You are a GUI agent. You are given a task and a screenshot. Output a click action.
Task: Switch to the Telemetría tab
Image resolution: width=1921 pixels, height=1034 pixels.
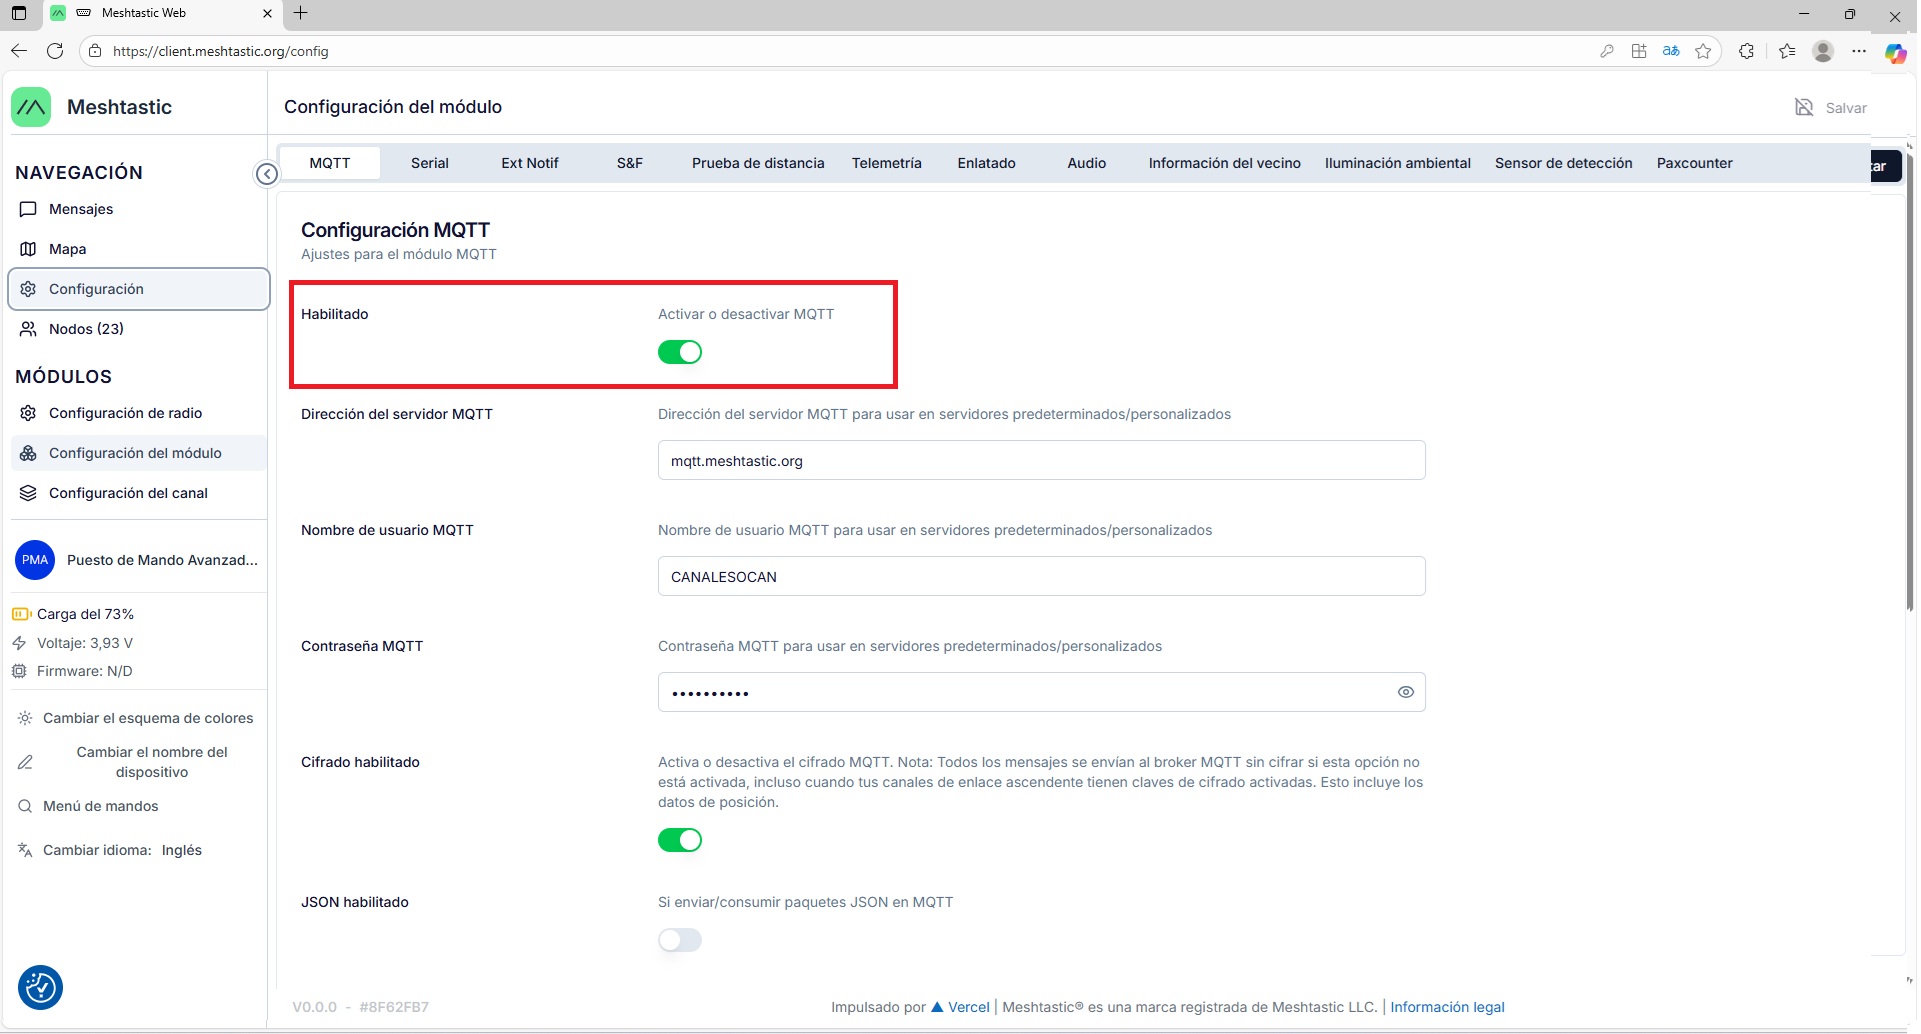coord(886,163)
